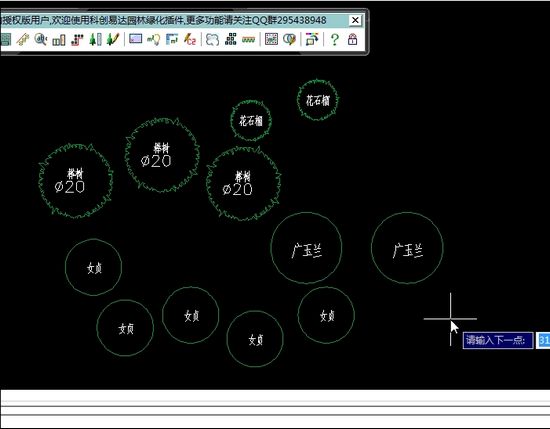This screenshot has height=429, width=550.
Task: Click the cloud shape outline icon
Action: tap(212, 39)
